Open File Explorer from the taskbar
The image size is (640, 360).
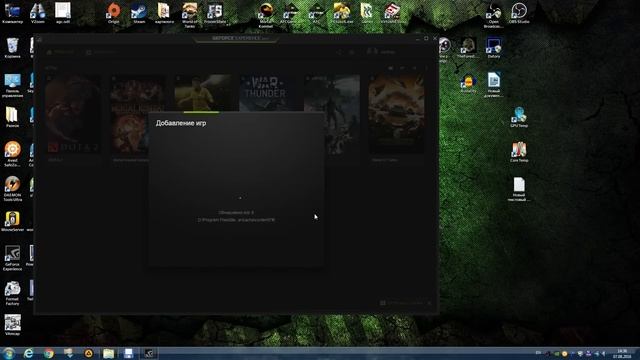[109, 353]
